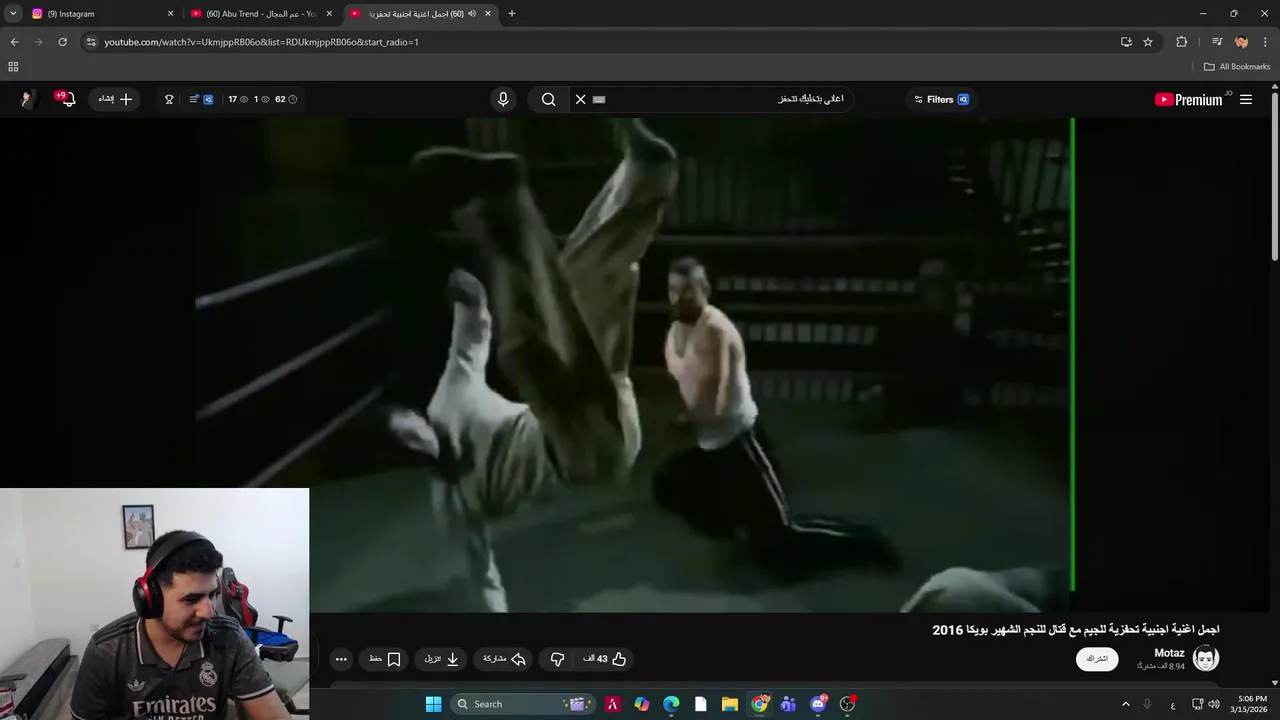This screenshot has height=720, width=1280.
Task: Click the youtube.com URL in address bar
Action: [x=261, y=42]
